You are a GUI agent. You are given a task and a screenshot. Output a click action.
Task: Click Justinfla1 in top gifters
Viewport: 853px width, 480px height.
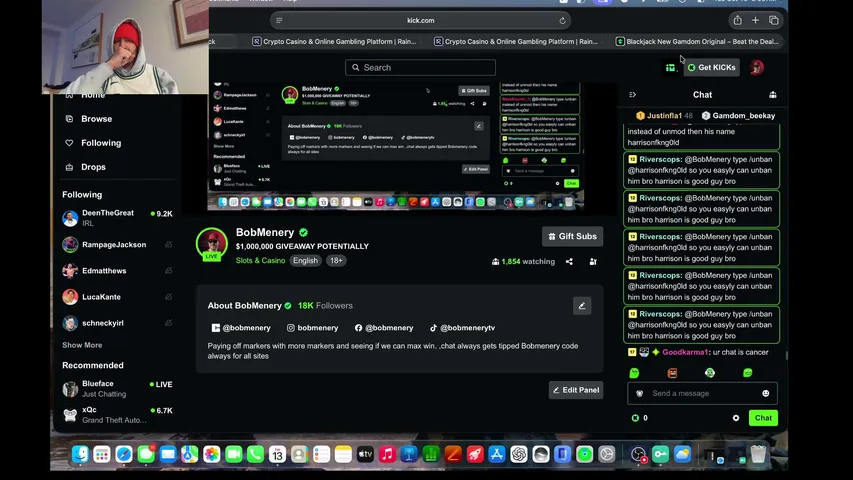tap(664, 115)
